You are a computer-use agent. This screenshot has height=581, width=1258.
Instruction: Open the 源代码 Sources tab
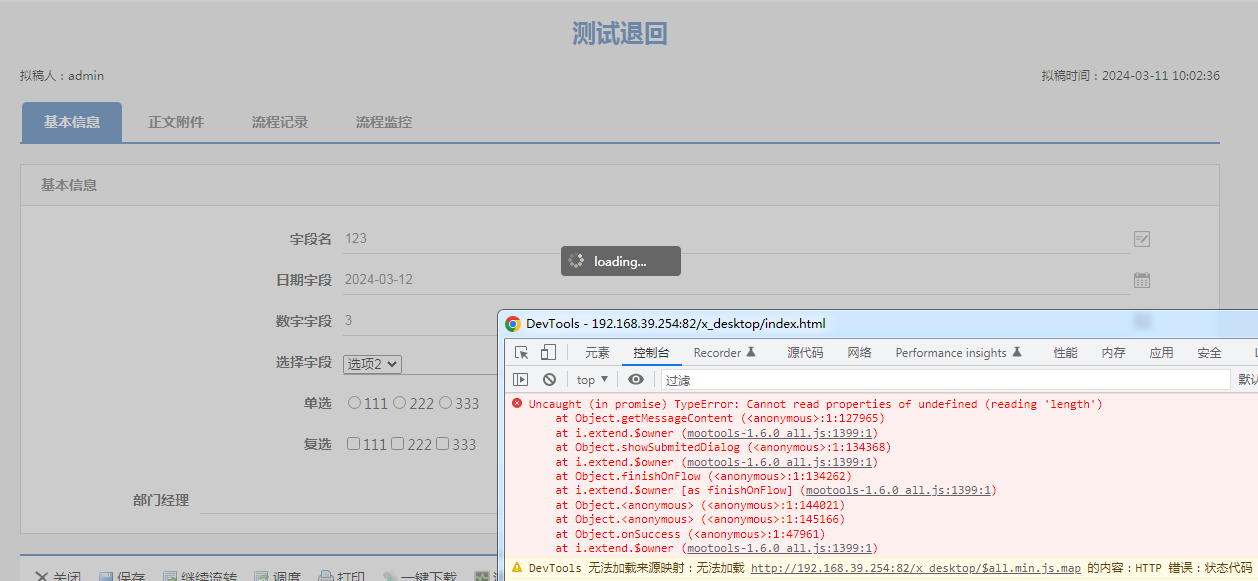[805, 353]
